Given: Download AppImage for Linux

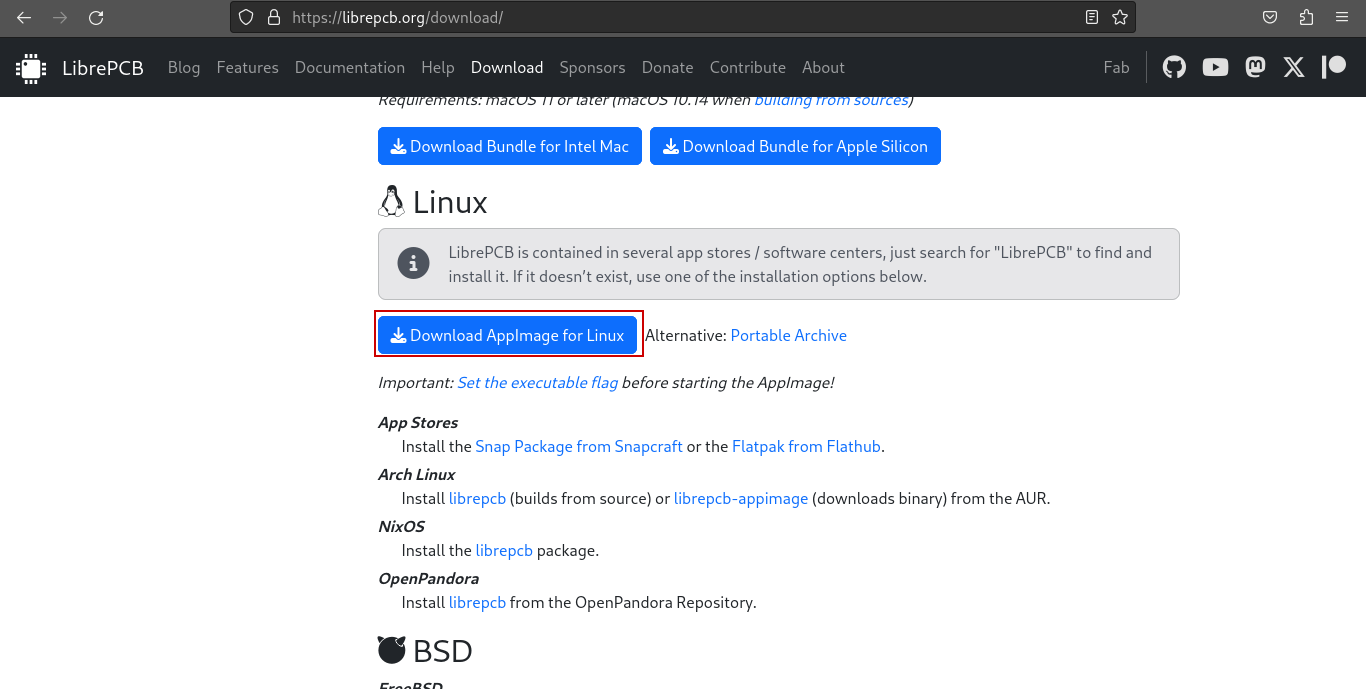Looking at the screenshot, I should click(x=507, y=335).
